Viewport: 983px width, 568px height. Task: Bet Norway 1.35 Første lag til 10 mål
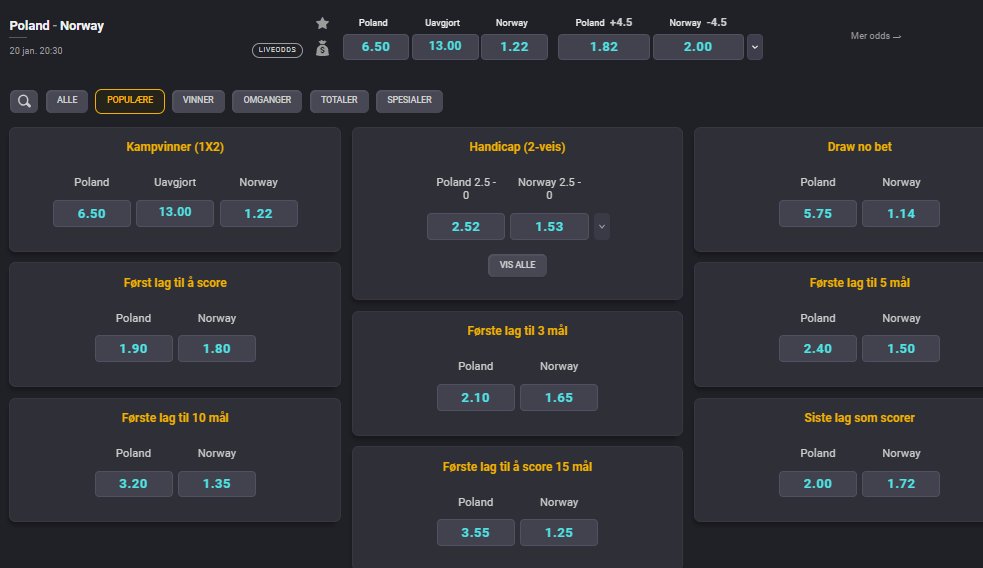216,483
